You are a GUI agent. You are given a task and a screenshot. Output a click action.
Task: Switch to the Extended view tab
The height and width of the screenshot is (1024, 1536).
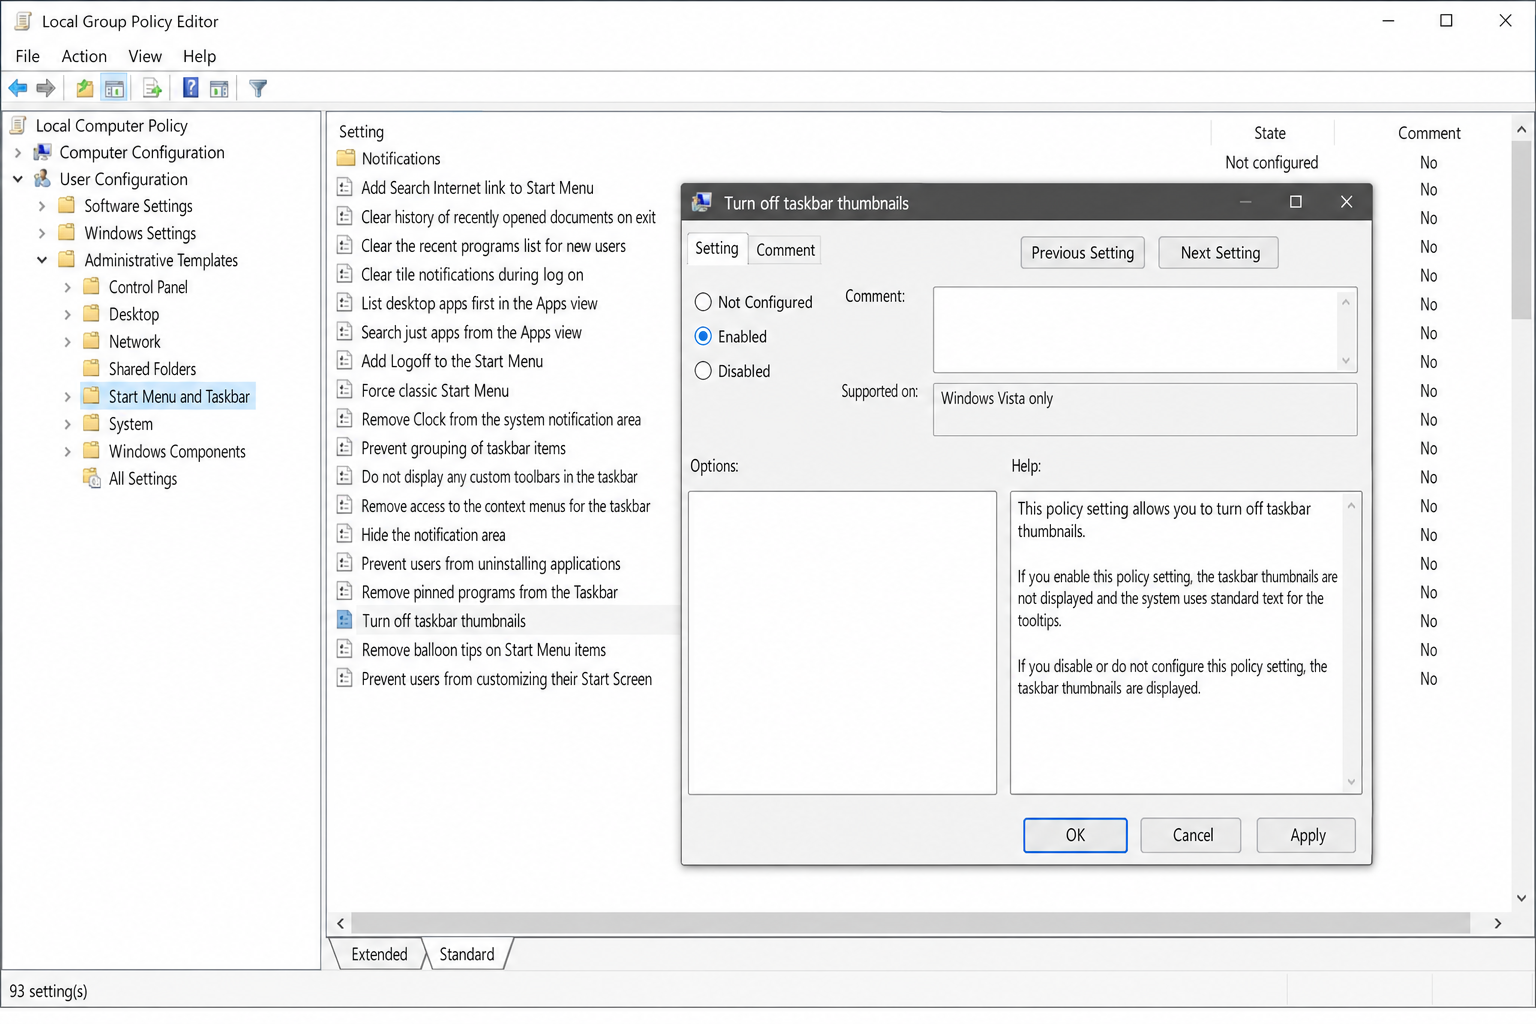(x=379, y=954)
